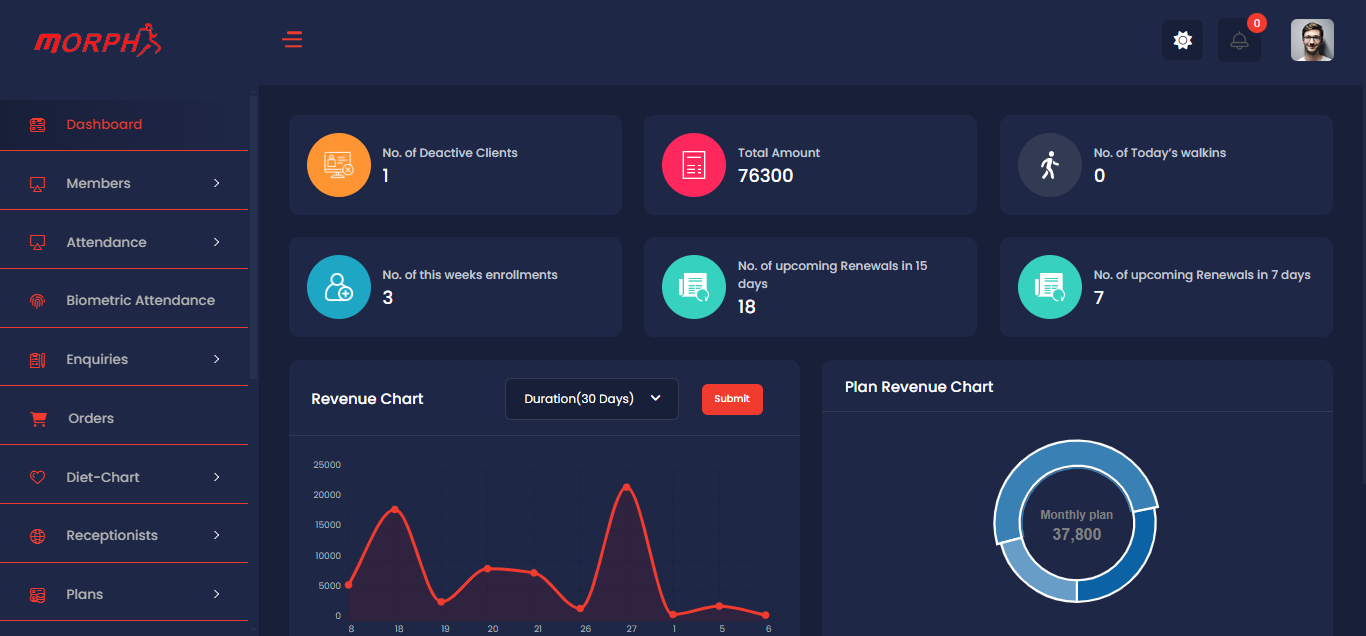The width and height of the screenshot is (1366, 636).
Task: Click the settings gear icon in header
Action: [x=1182, y=40]
